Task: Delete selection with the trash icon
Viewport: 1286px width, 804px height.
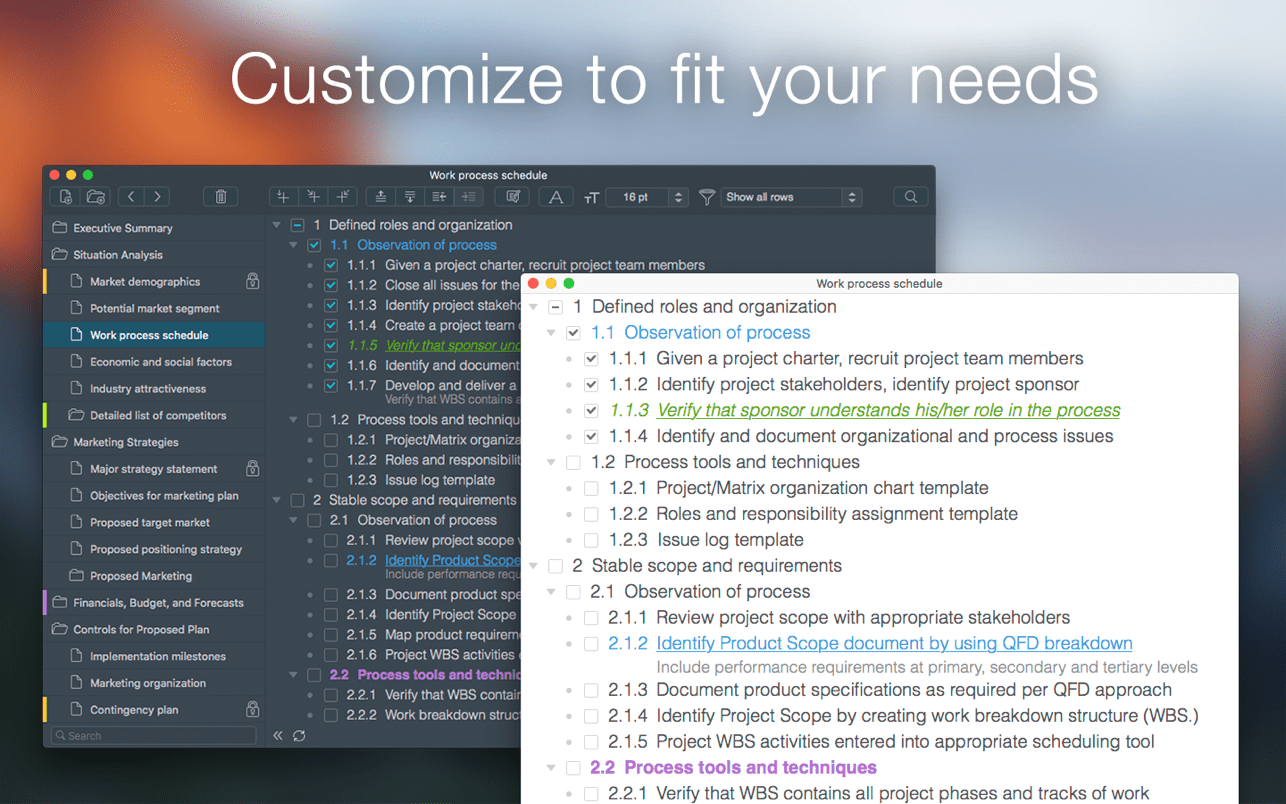Action: point(221,197)
